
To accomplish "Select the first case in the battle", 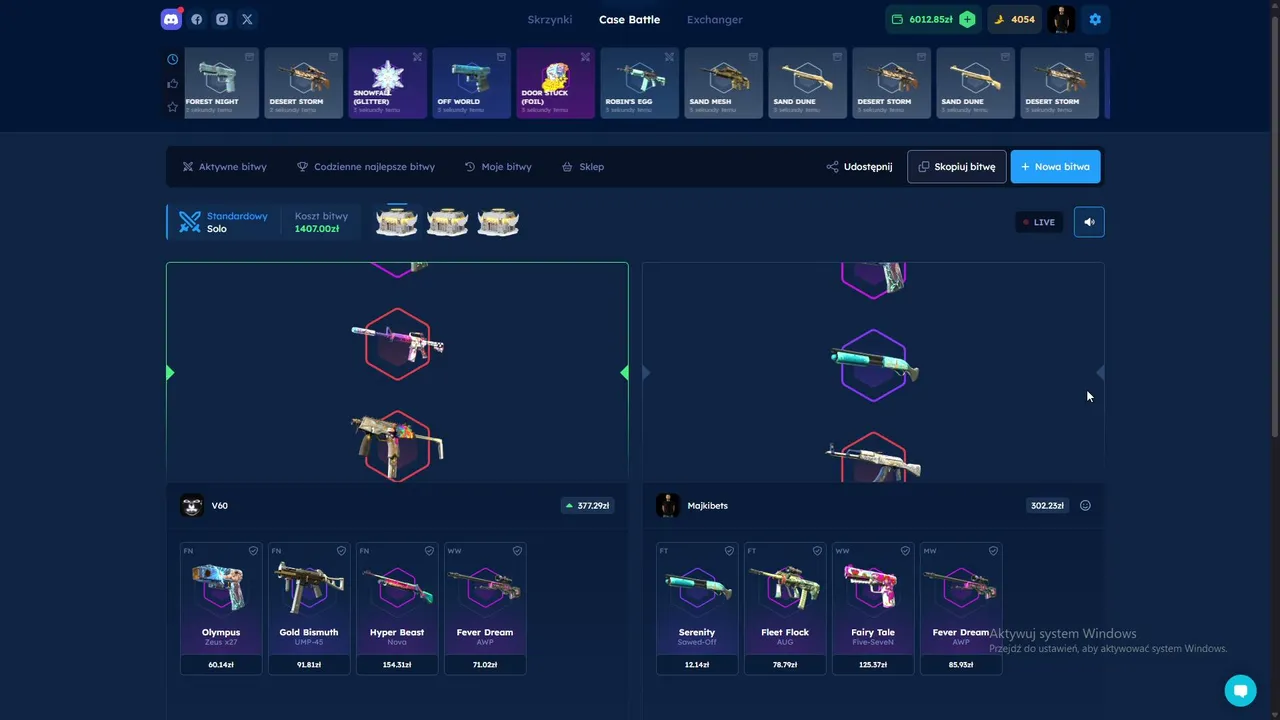I will 397,221.
